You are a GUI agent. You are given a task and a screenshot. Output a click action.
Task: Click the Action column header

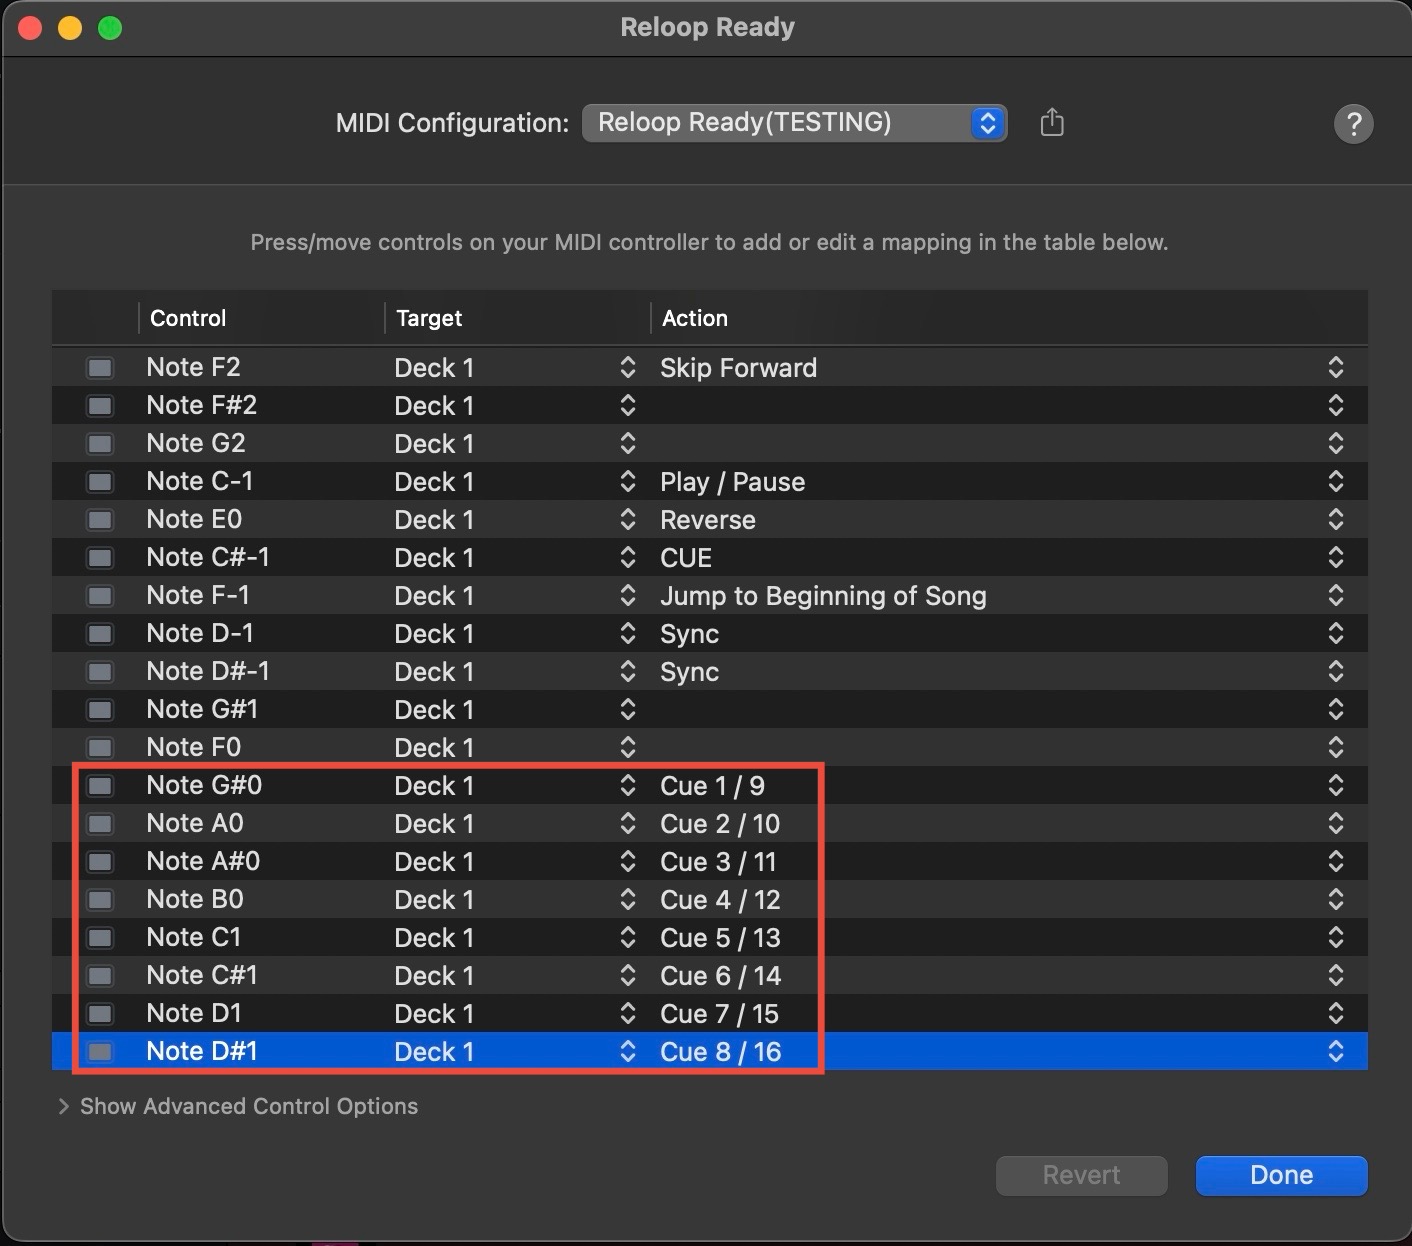(x=695, y=318)
